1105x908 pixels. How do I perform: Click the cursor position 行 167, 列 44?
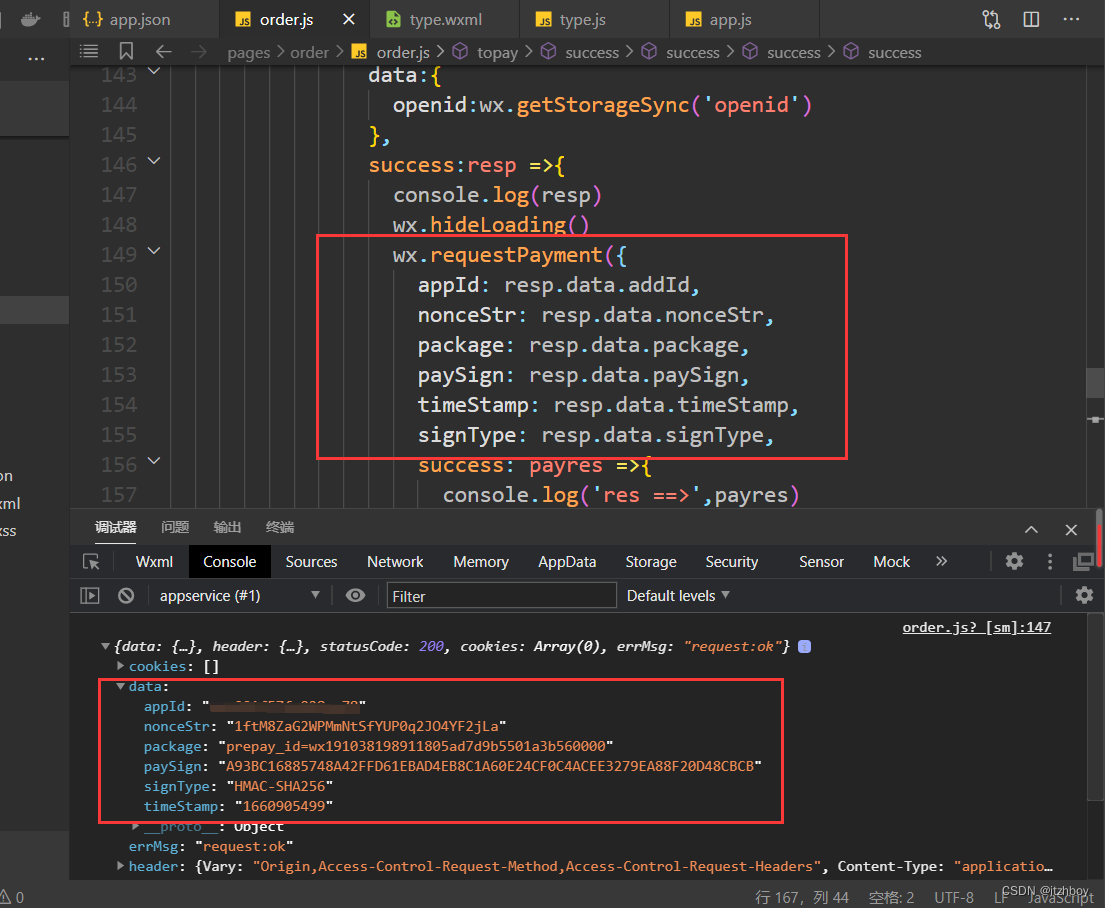(802, 897)
